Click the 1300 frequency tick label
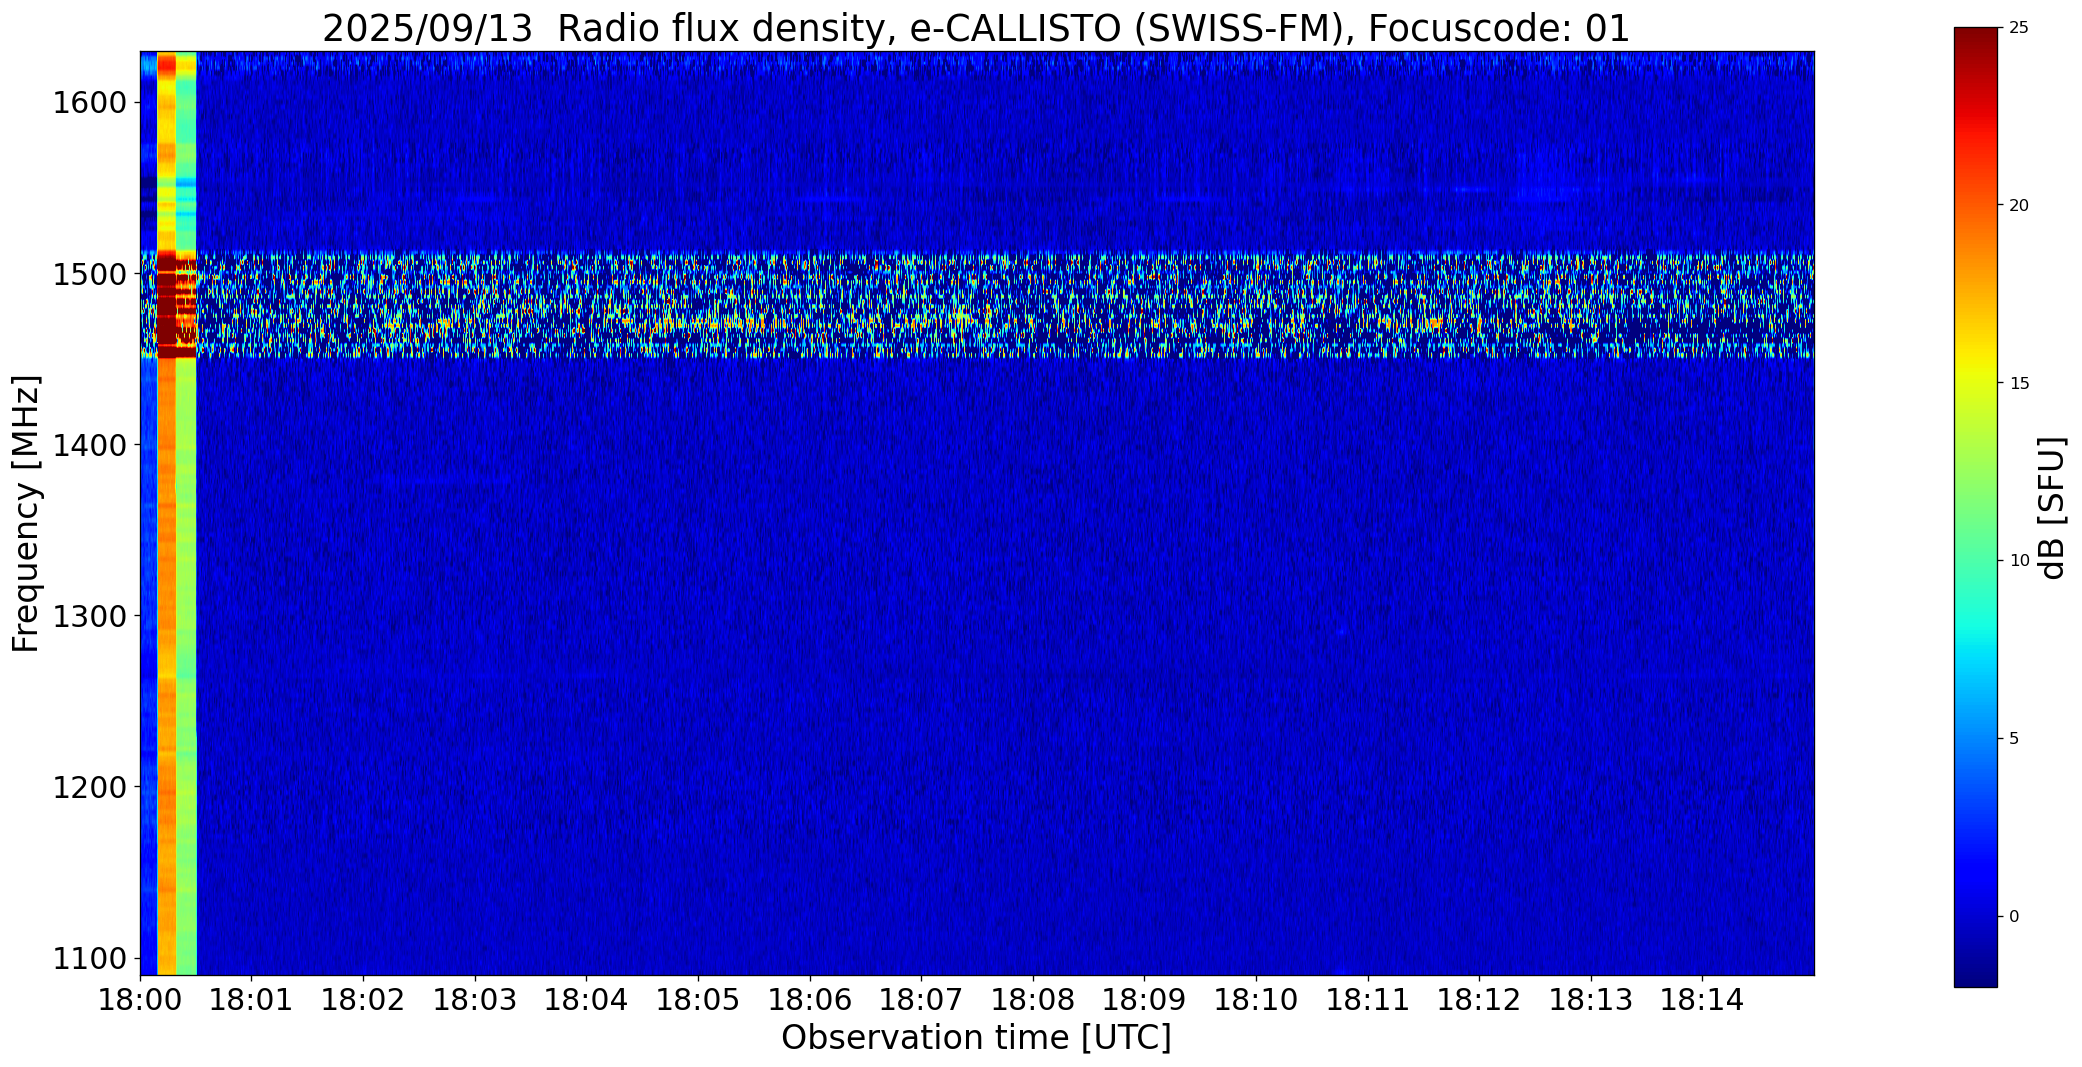 pos(89,616)
